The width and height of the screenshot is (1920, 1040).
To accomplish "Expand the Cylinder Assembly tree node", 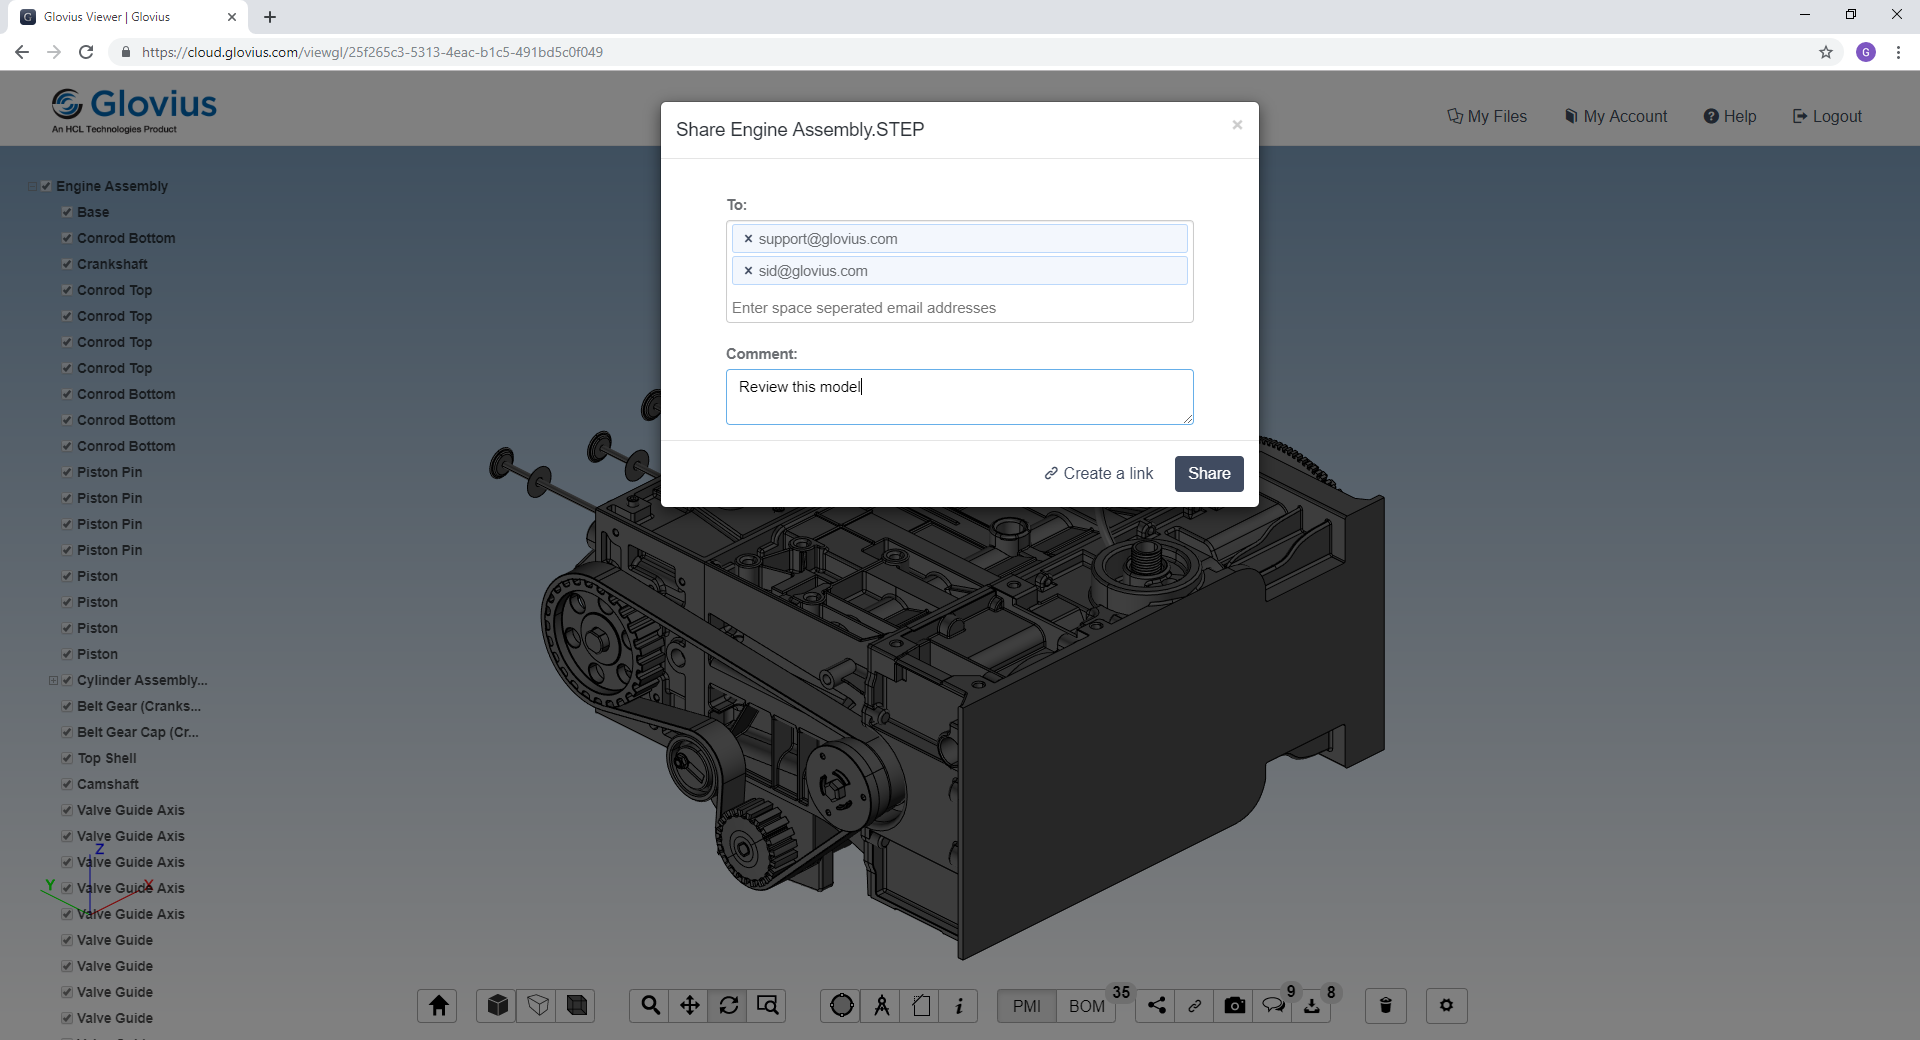I will [x=53, y=680].
